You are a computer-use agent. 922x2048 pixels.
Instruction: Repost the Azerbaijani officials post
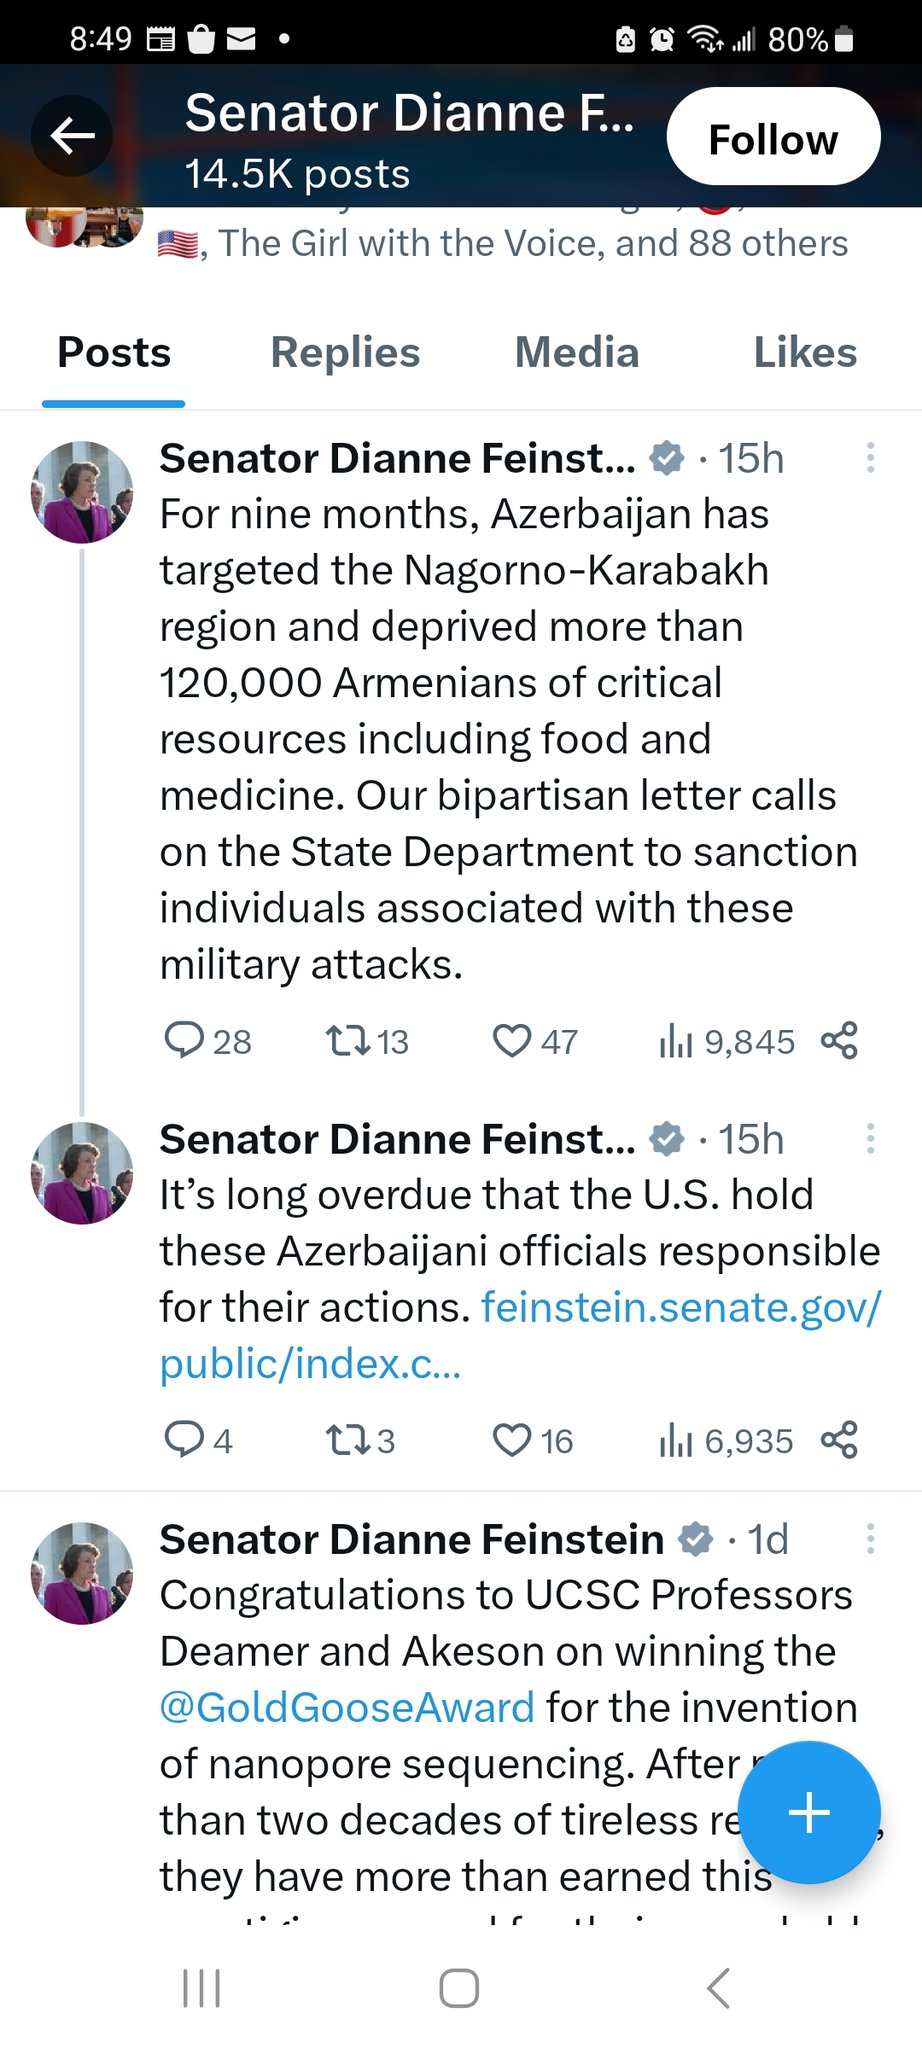(x=347, y=1440)
